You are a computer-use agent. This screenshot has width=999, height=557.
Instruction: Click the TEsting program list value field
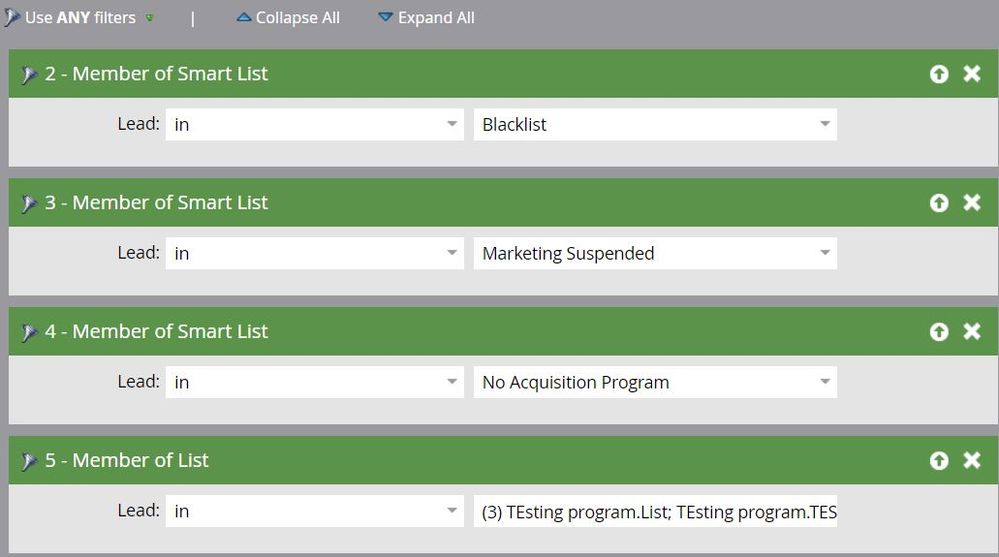click(655, 511)
